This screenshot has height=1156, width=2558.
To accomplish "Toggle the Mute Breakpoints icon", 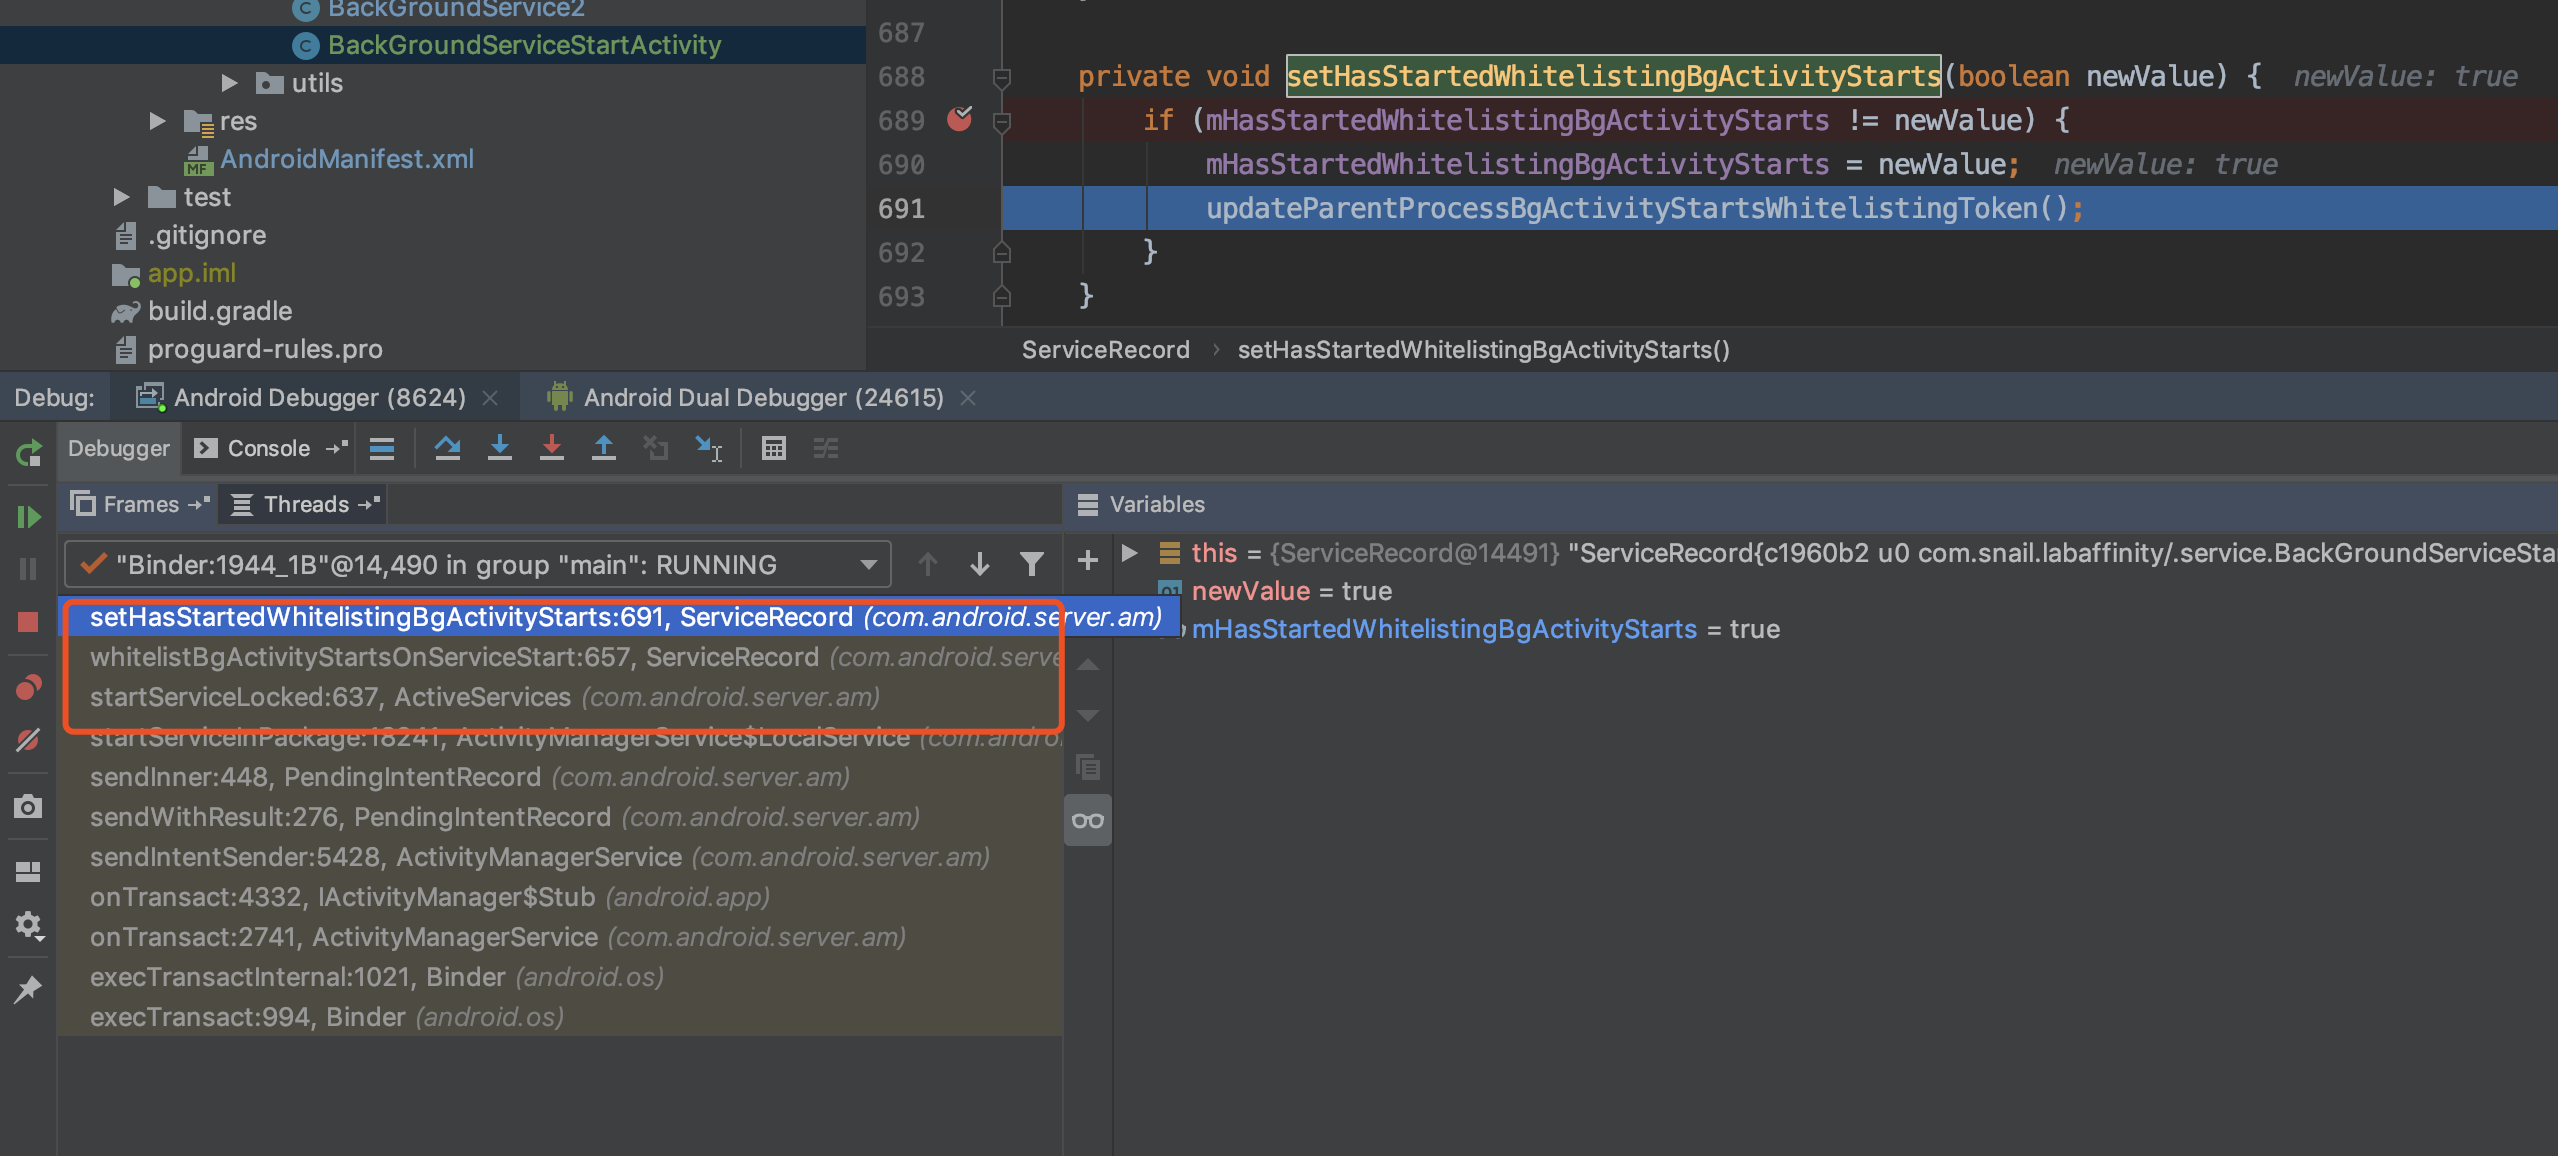I will point(28,740).
